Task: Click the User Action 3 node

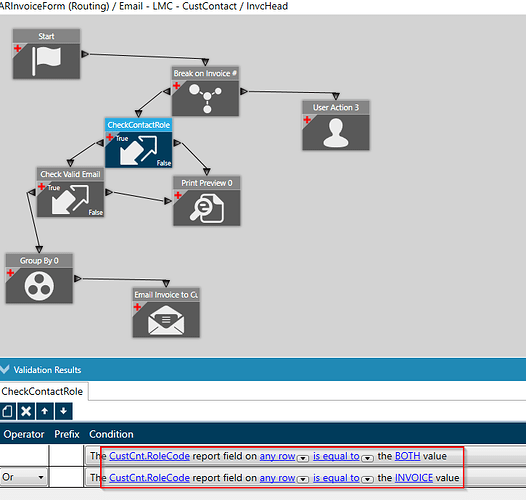Action: pyautogui.click(x=336, y=125)
